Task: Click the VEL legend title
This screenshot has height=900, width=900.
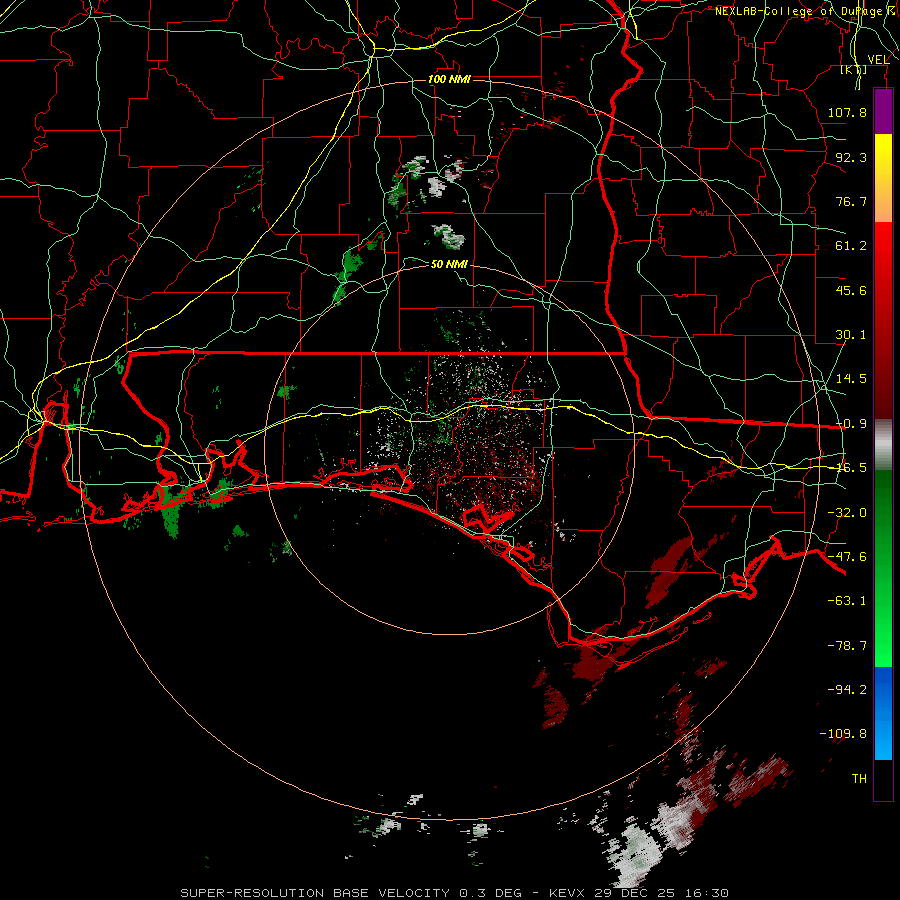Action: (x=878, y=60)
